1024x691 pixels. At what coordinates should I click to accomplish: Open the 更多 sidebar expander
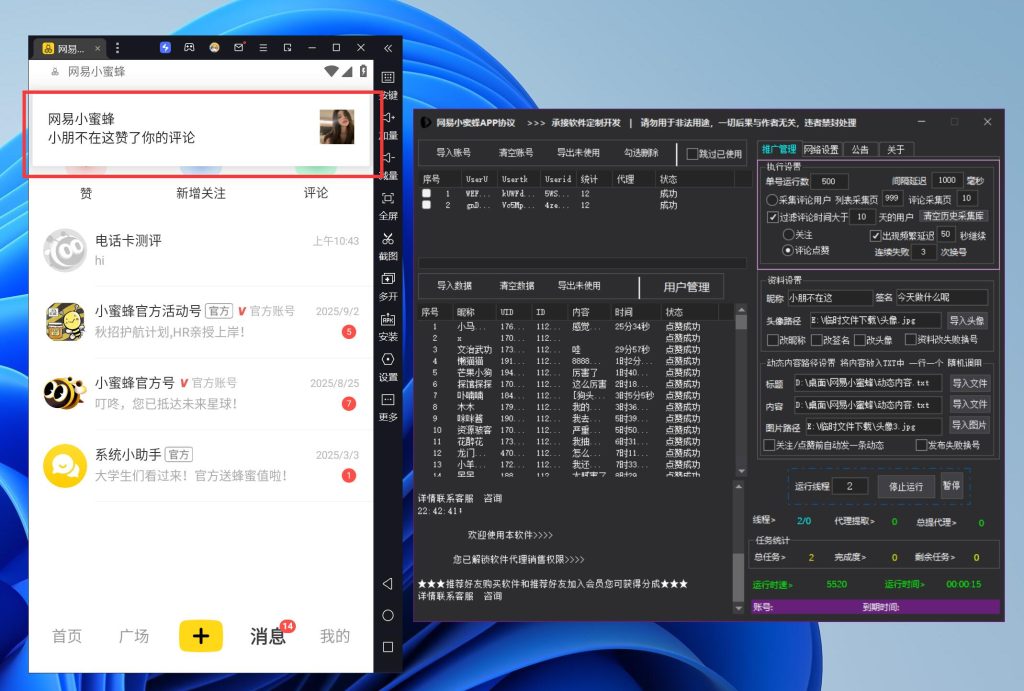pos(388,400)
